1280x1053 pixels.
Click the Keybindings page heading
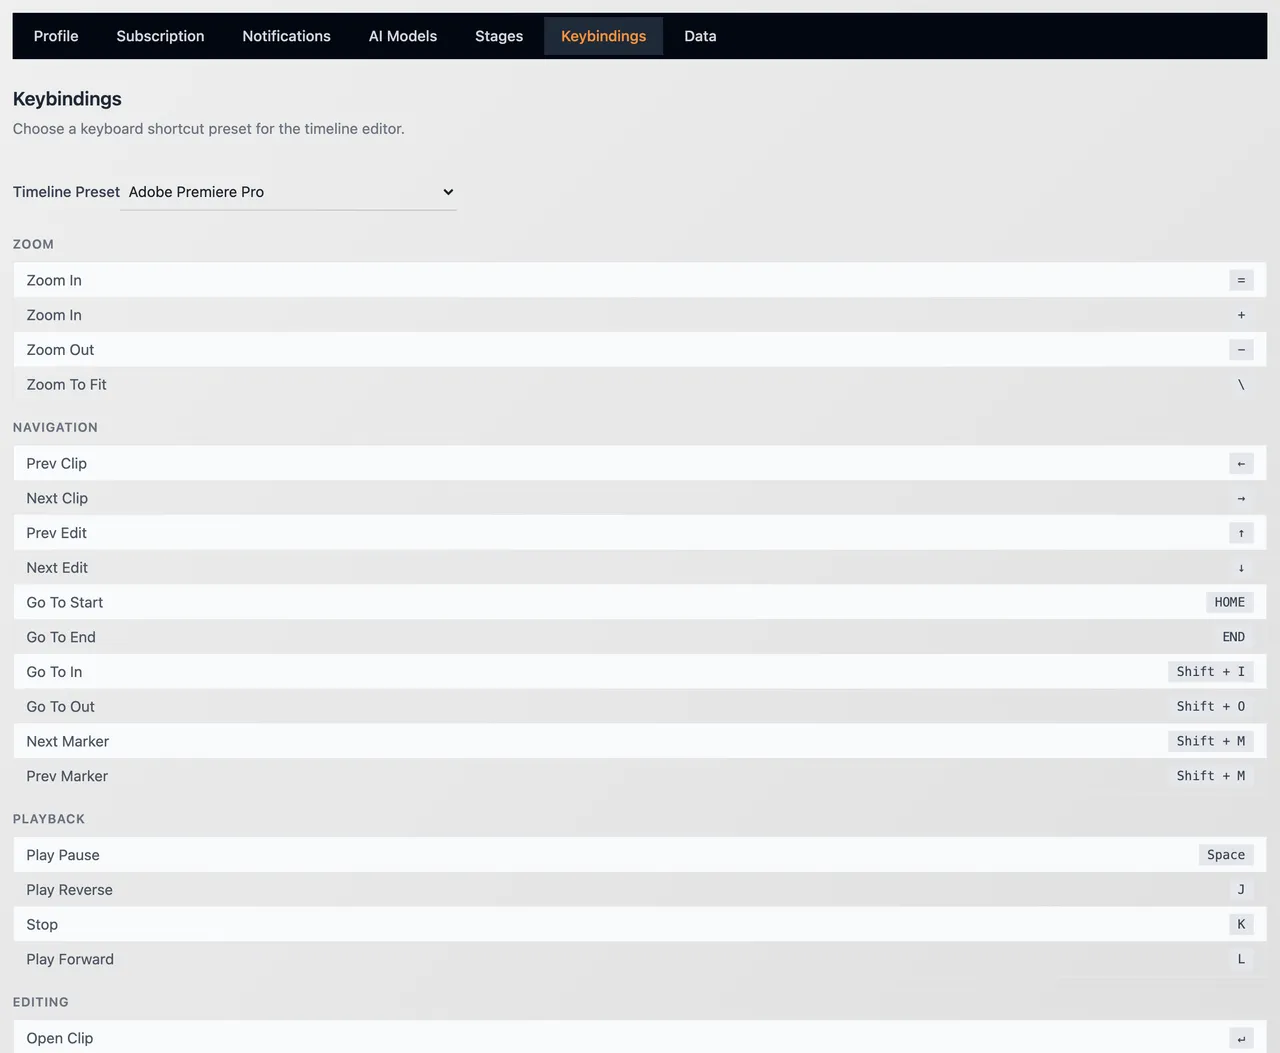(x=67, y=99)
